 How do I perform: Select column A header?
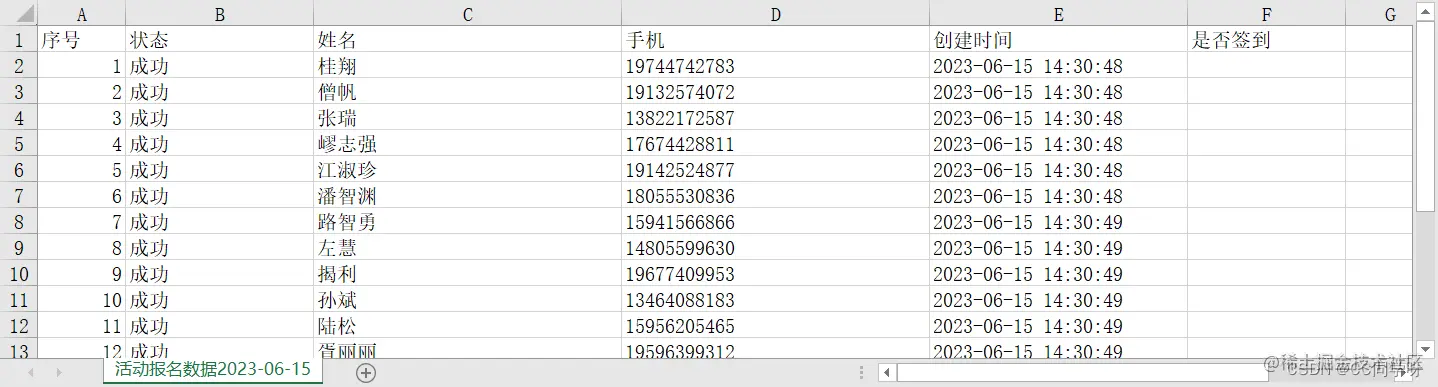coord(82,14)
